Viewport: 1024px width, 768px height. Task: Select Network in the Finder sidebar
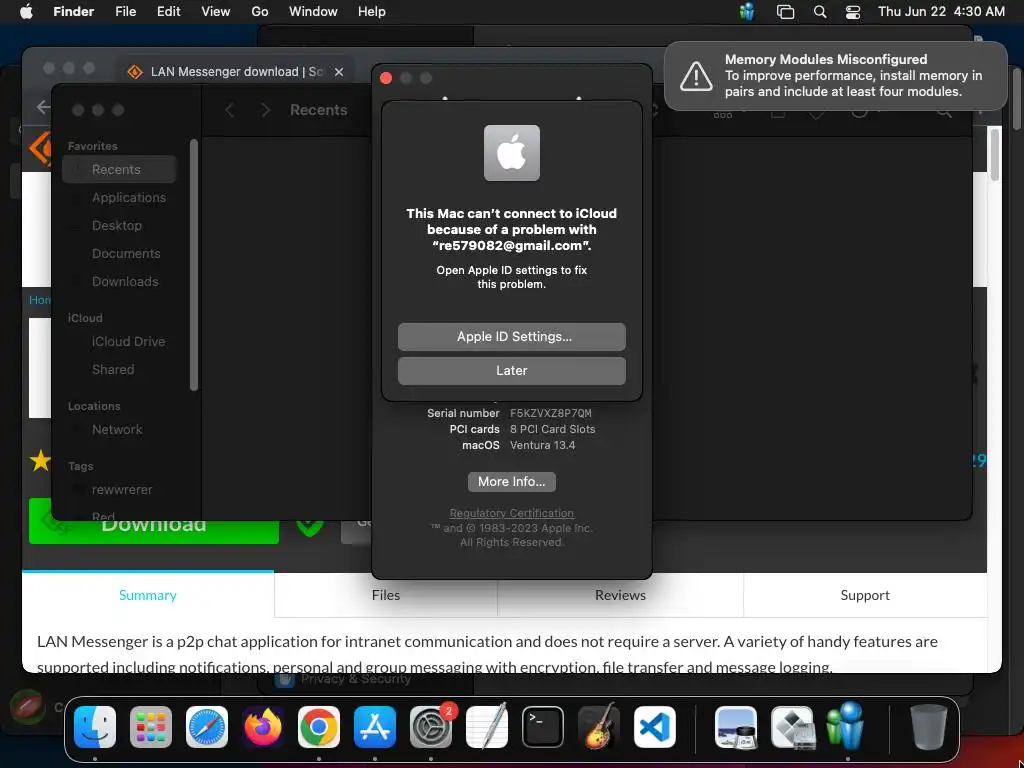coord(120,430)
